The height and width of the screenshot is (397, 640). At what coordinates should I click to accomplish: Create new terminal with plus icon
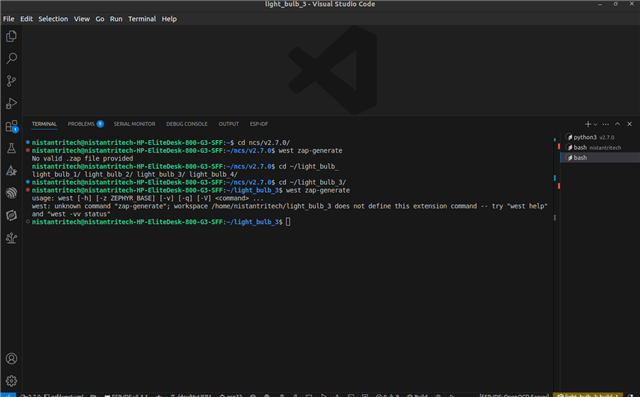[588, 124]
